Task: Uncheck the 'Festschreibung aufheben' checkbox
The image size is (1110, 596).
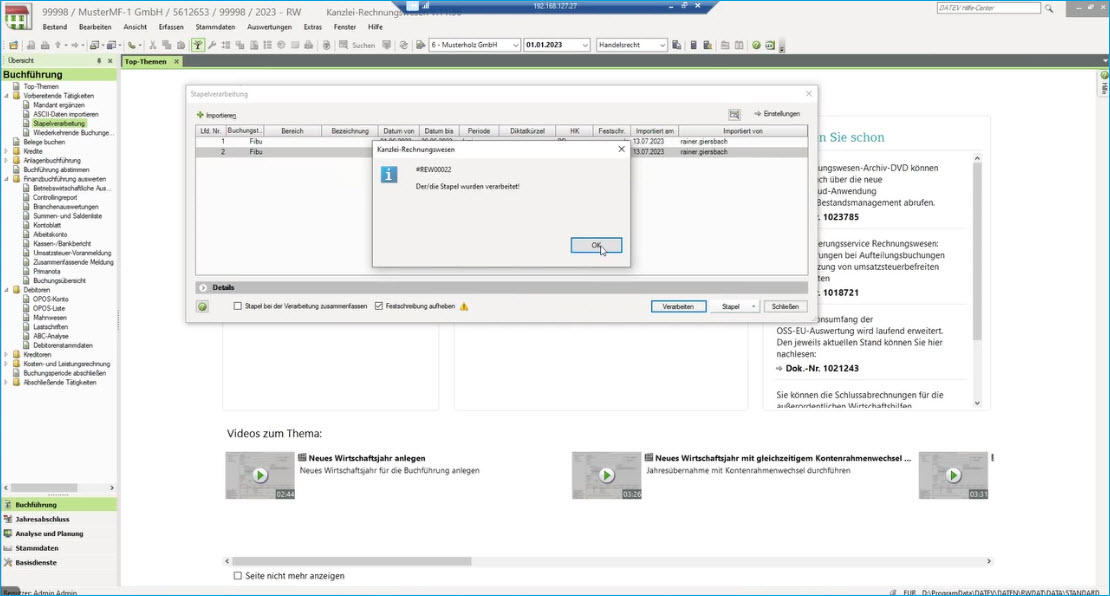Action: [x=379, y=306]
